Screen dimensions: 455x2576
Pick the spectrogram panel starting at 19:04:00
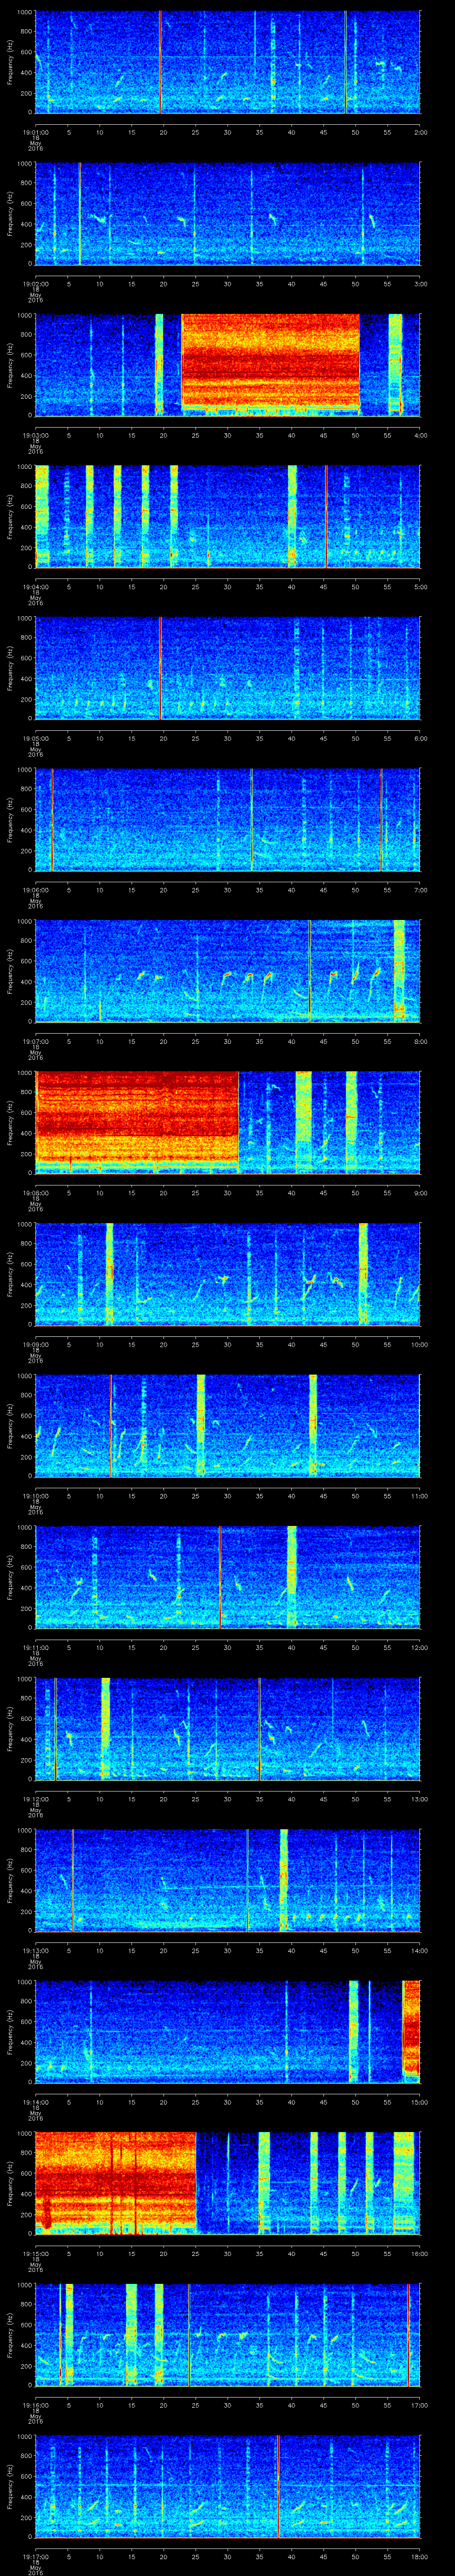[x=228, y=516]
